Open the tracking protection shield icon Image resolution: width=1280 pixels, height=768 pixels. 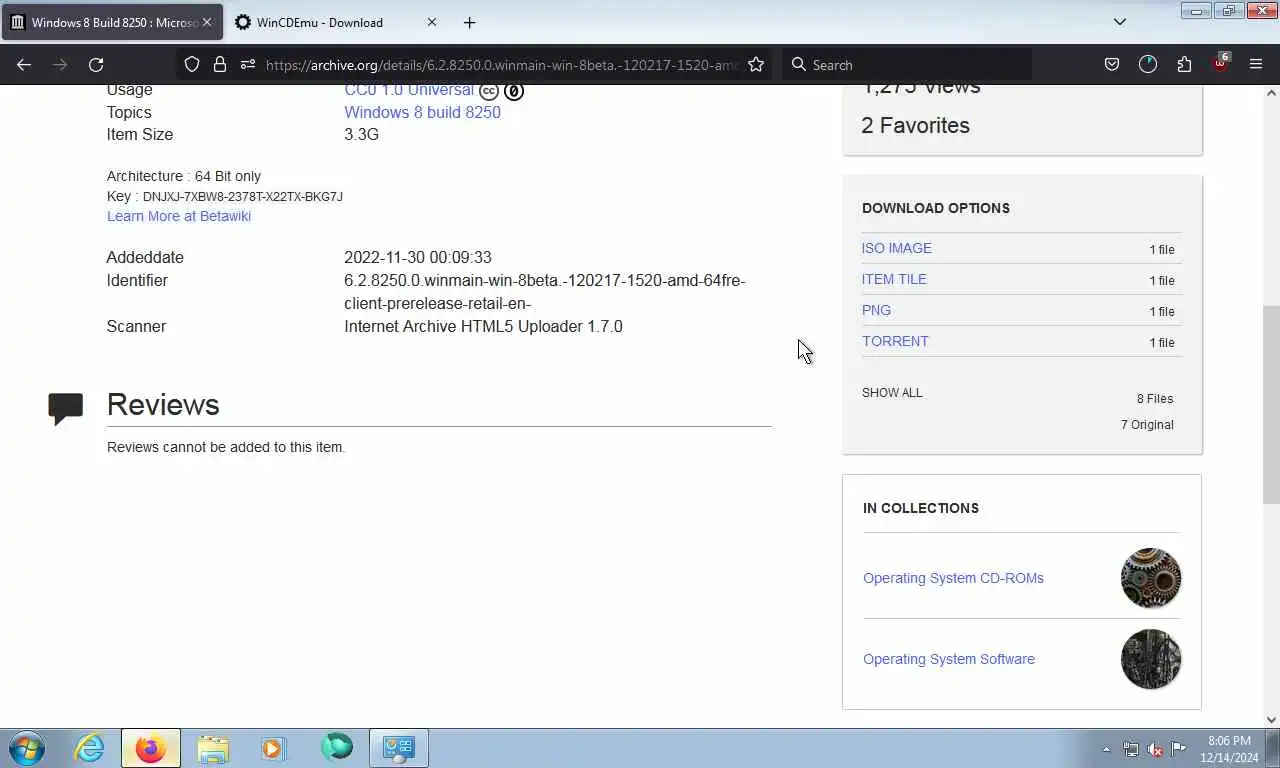pyautogui.click(x=192, y=64)
